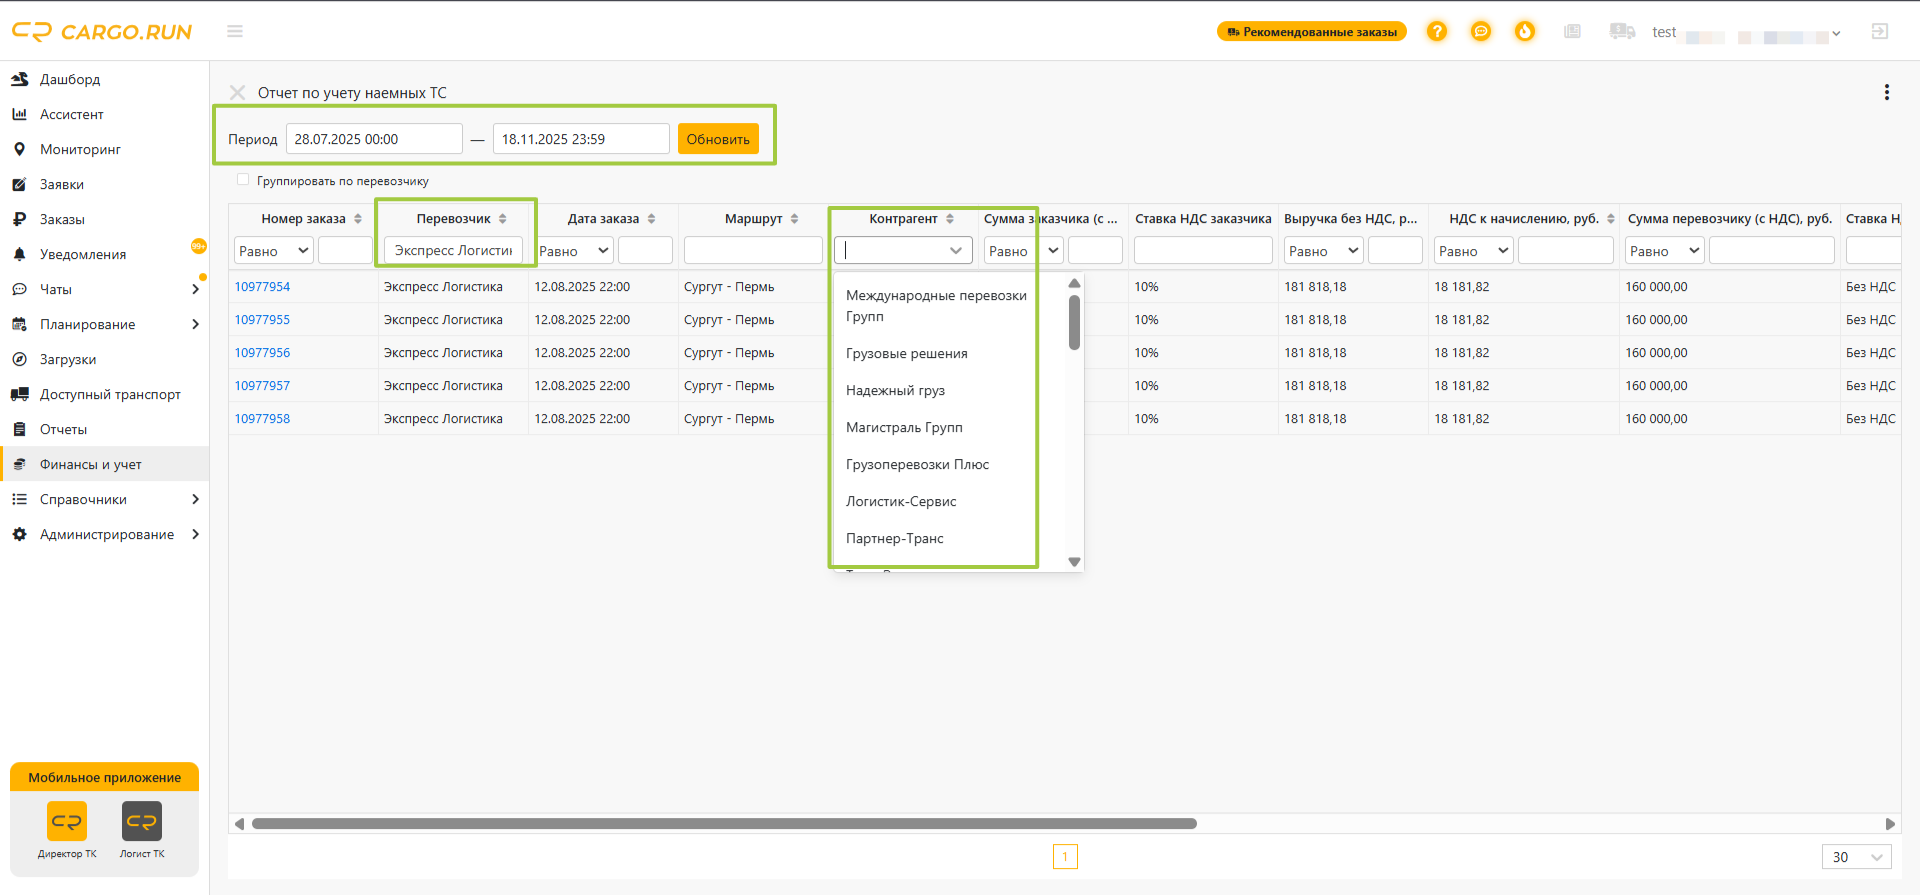Viewport: 1920px width, 895px height.
Task: Close the report with the X icon
Action: (x=237, y=92)
